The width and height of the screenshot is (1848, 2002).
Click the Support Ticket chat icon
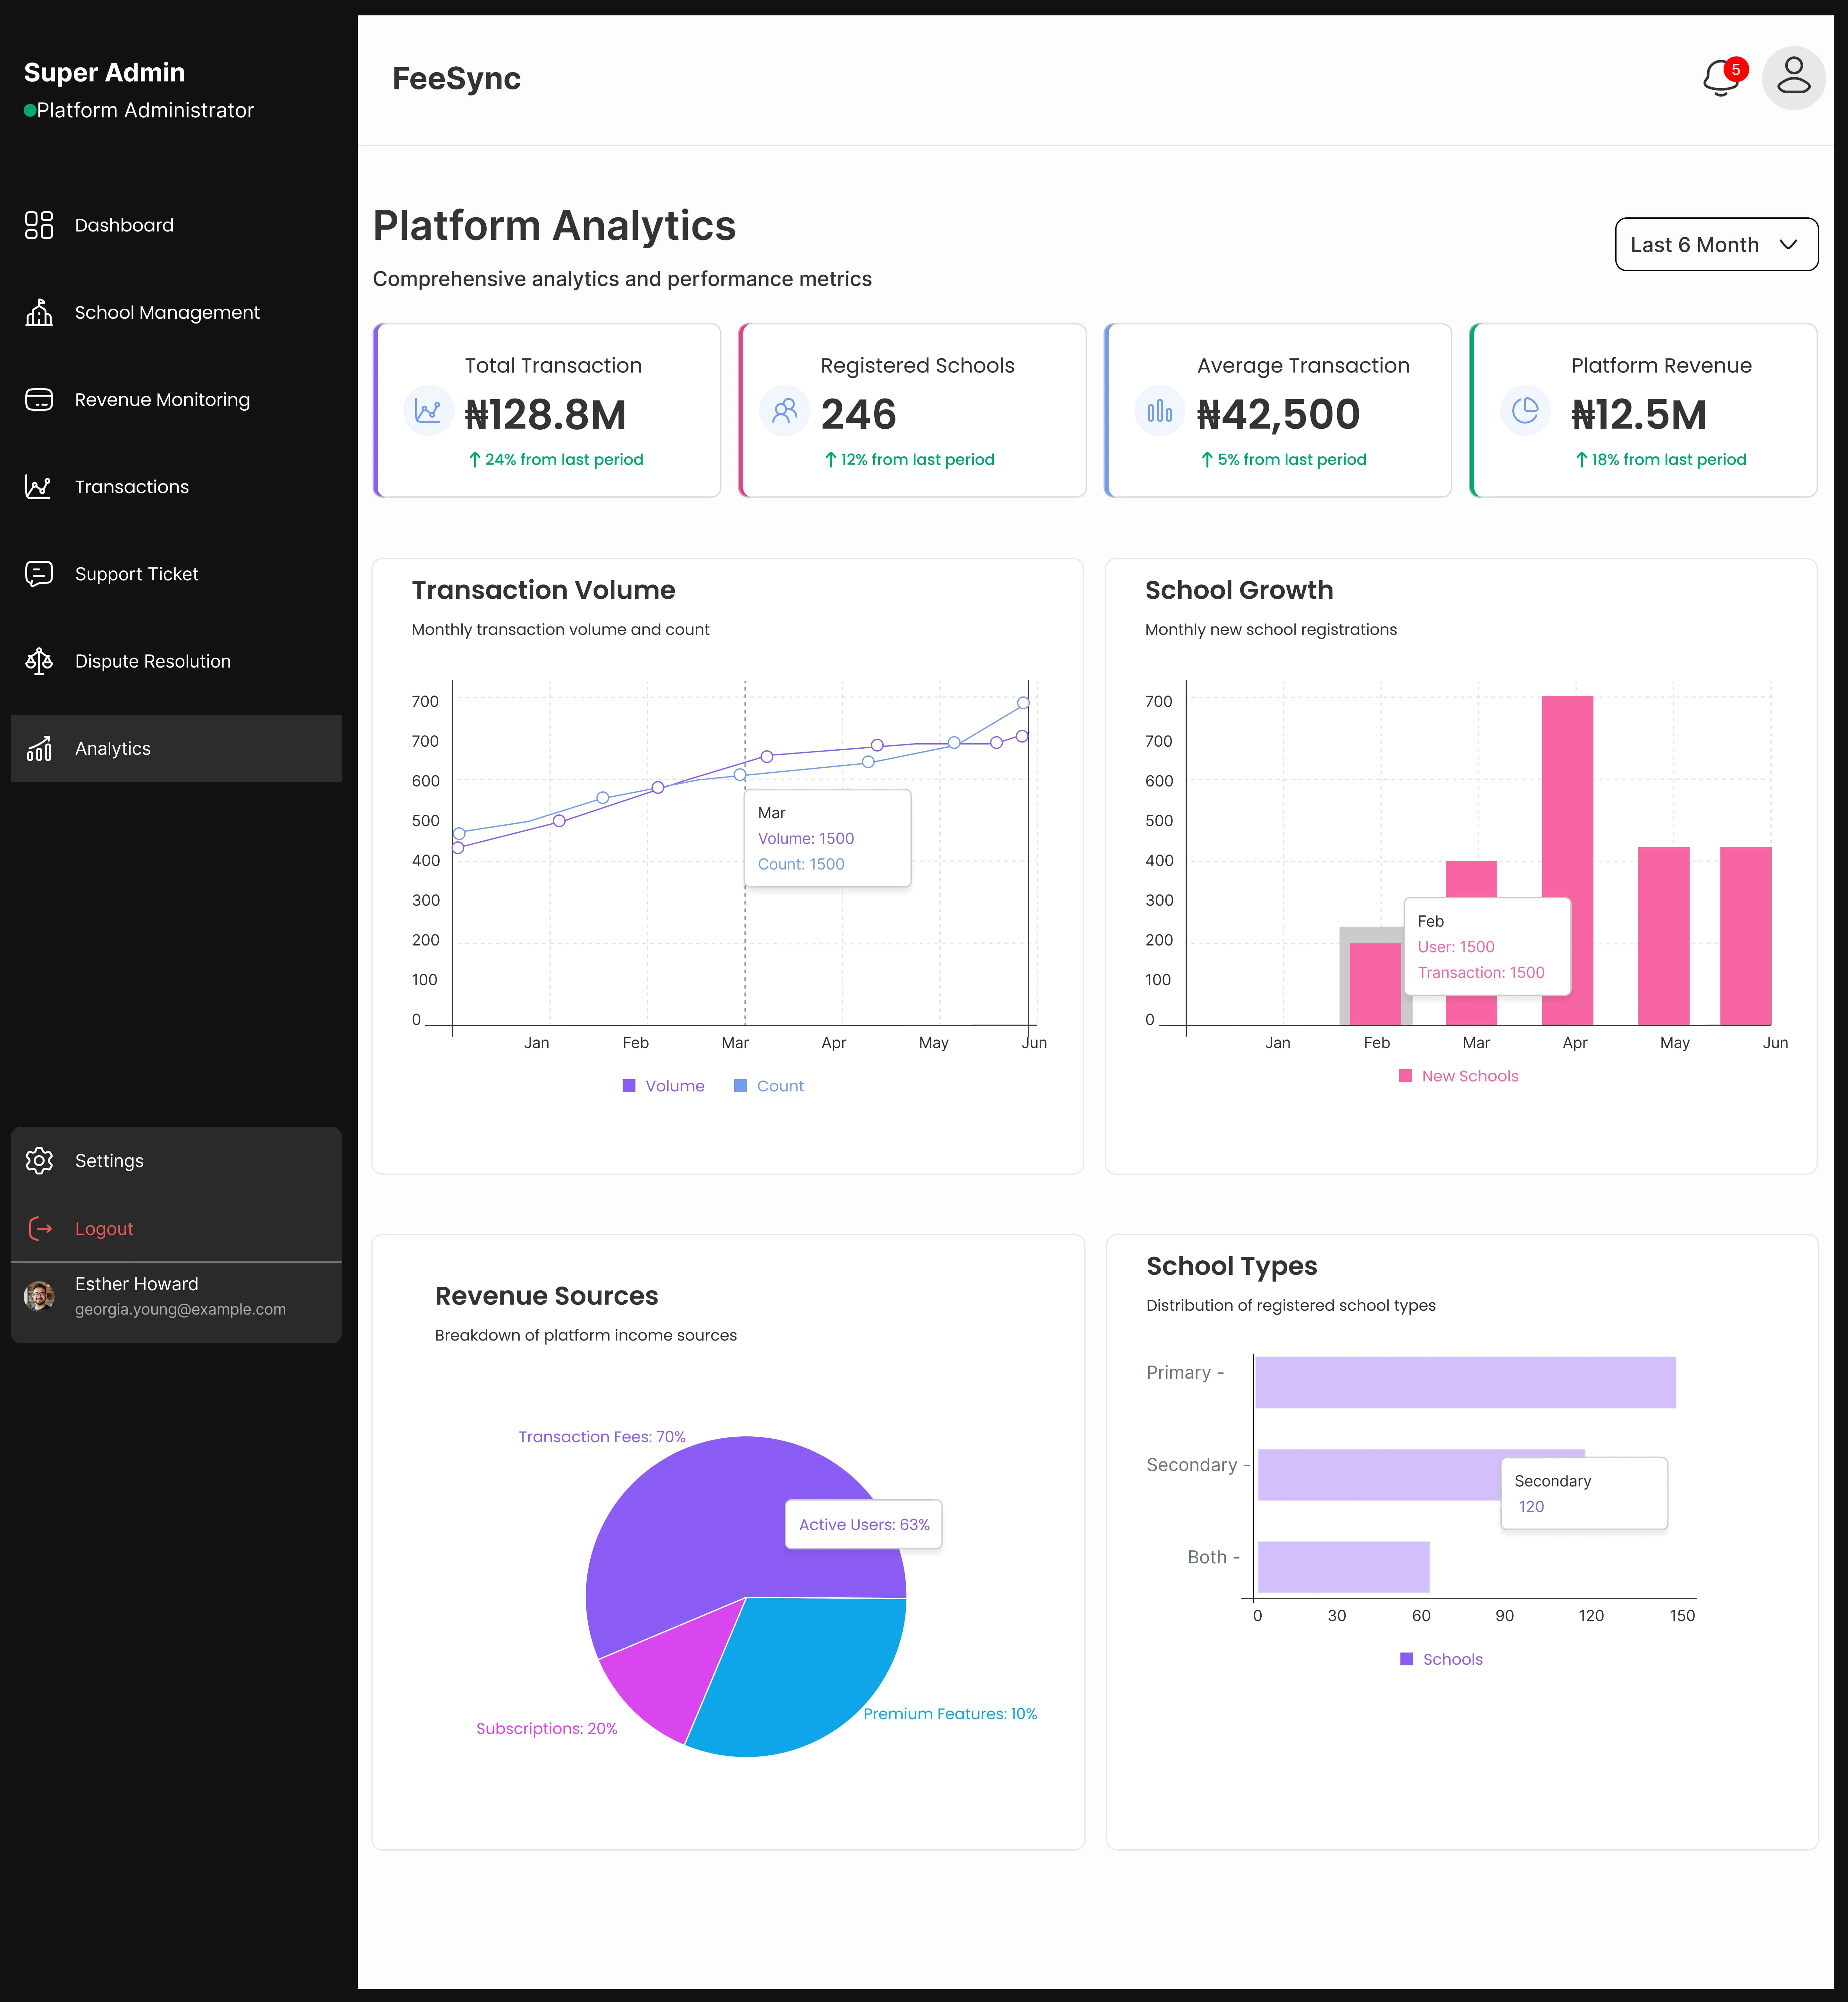pyautogui.click(x=39, y=574)
